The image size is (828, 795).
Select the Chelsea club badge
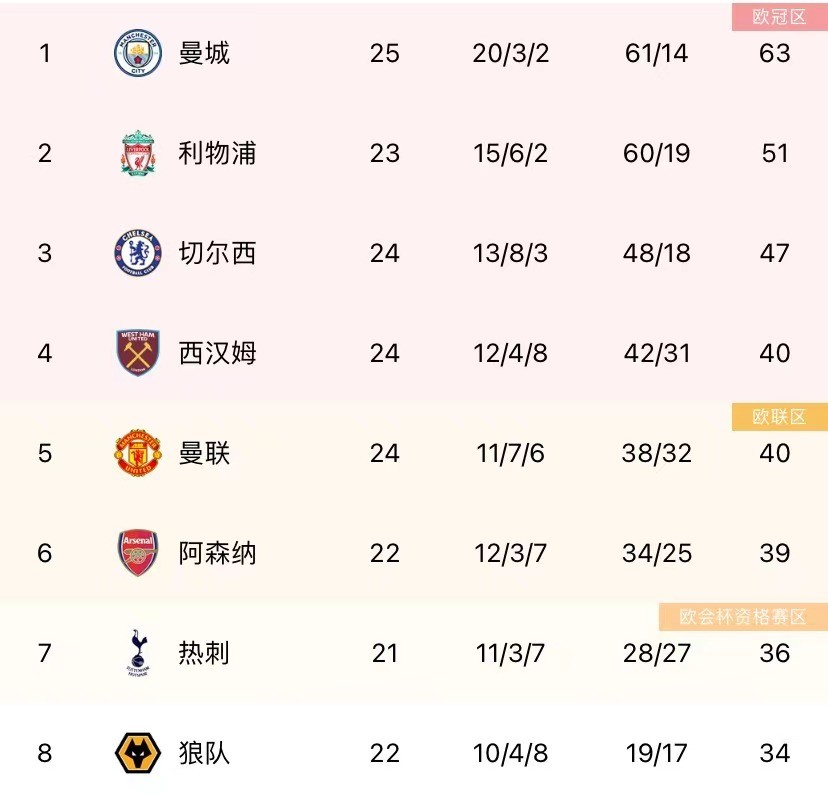[137, 253]
